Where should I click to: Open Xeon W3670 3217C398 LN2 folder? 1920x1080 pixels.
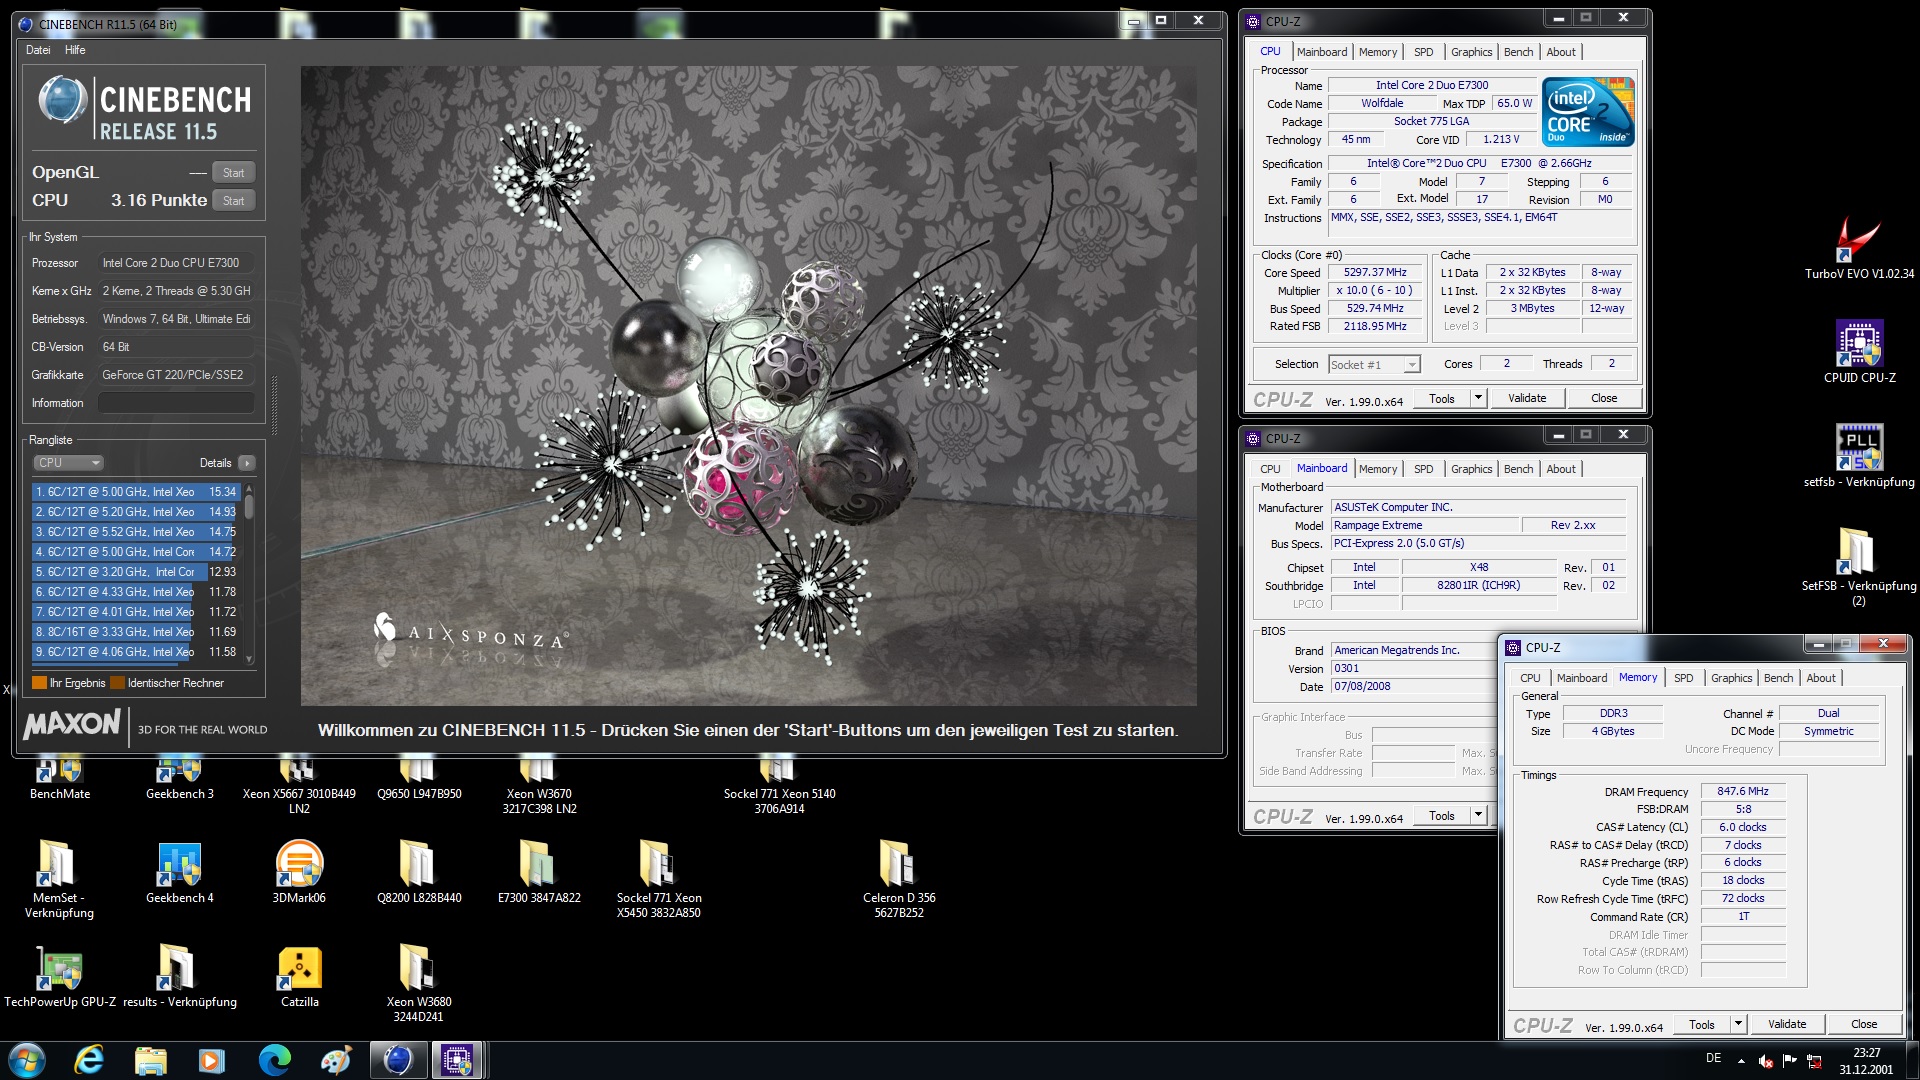coord(539,786)
